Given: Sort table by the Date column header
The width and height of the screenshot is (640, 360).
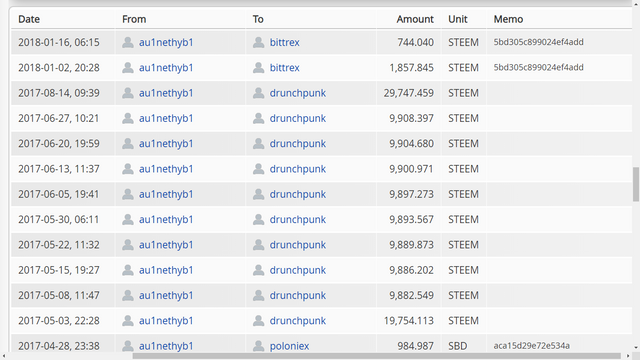Looking at the screenshot, I should click(29, 19).
